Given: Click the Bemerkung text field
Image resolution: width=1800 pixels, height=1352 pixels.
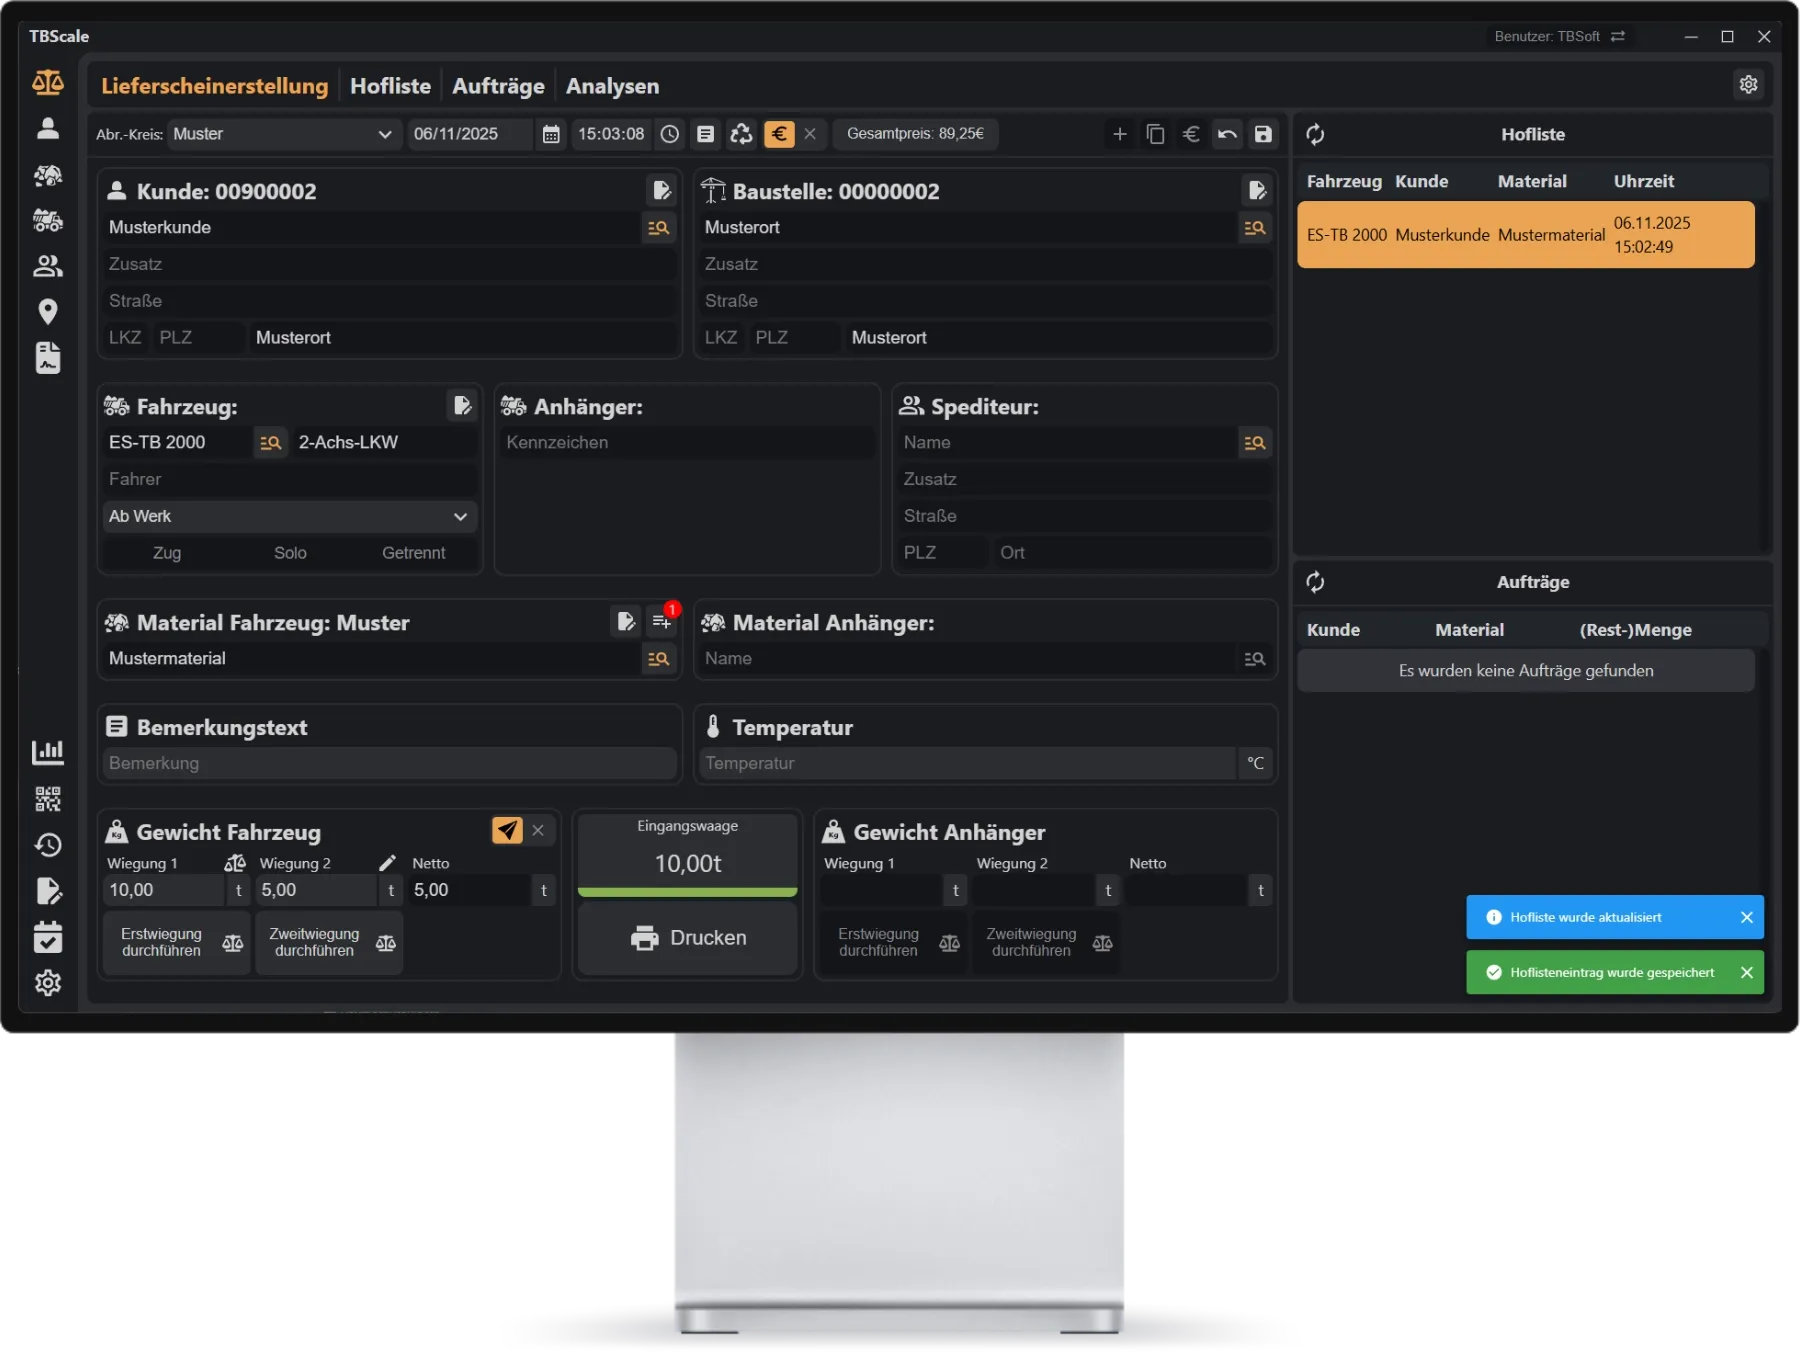Looking at the screenshot, I should 389,763.
